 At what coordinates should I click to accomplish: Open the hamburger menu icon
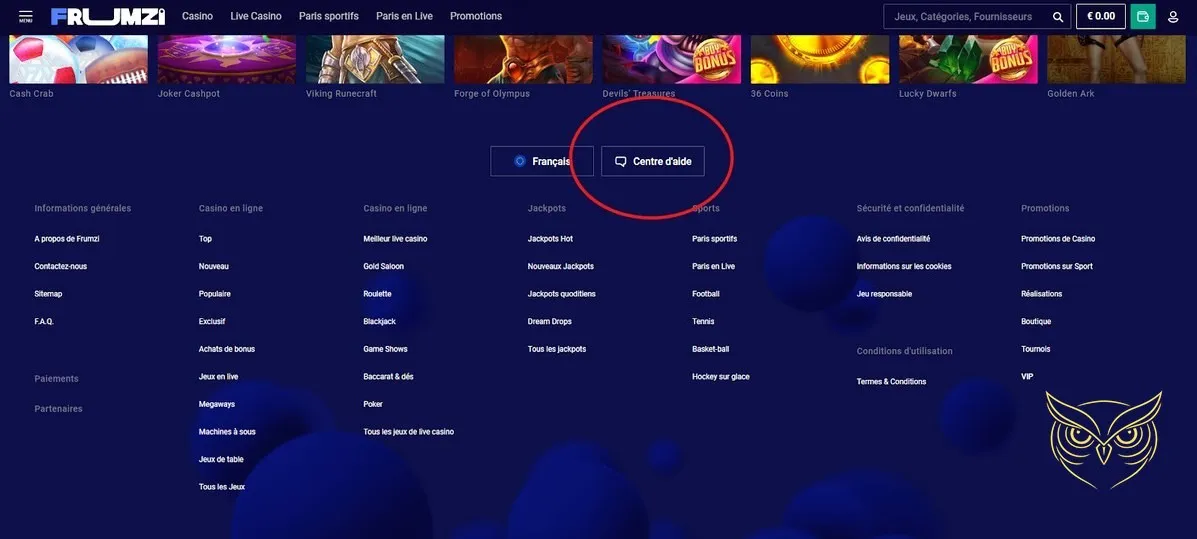point(25,16)
